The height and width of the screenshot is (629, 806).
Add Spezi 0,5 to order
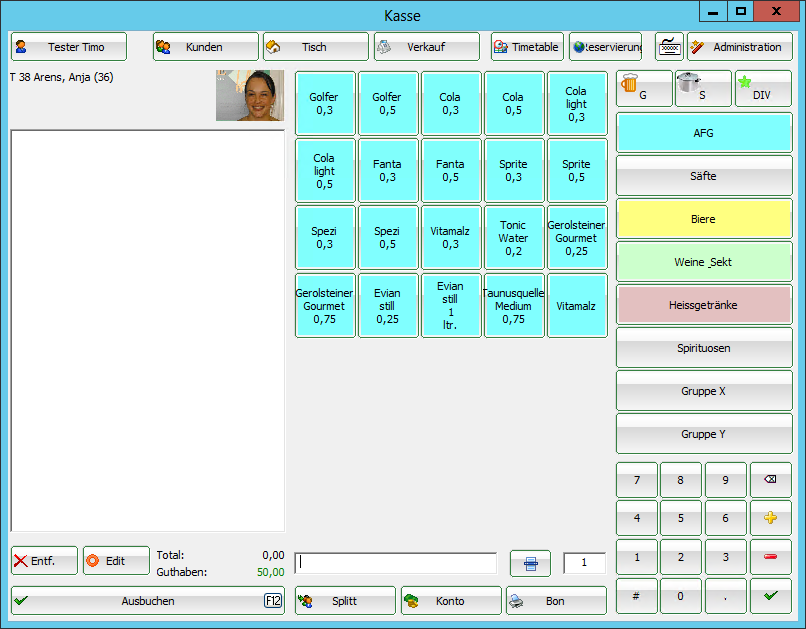pos(388,237)
